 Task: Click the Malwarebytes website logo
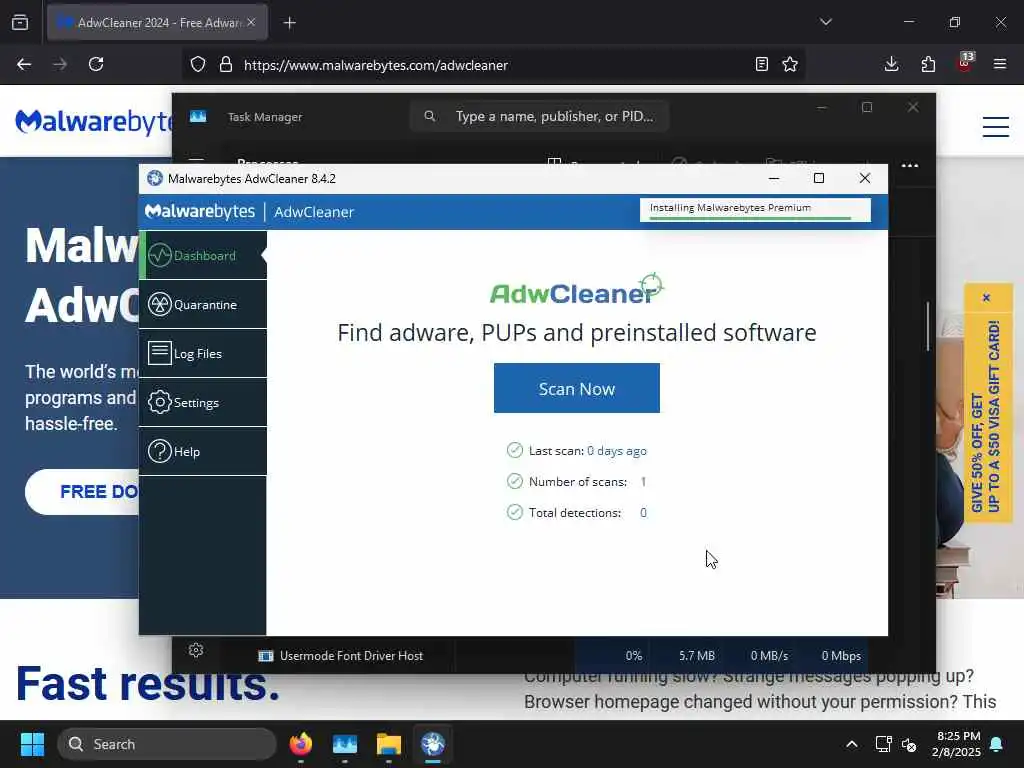(93, 122)
